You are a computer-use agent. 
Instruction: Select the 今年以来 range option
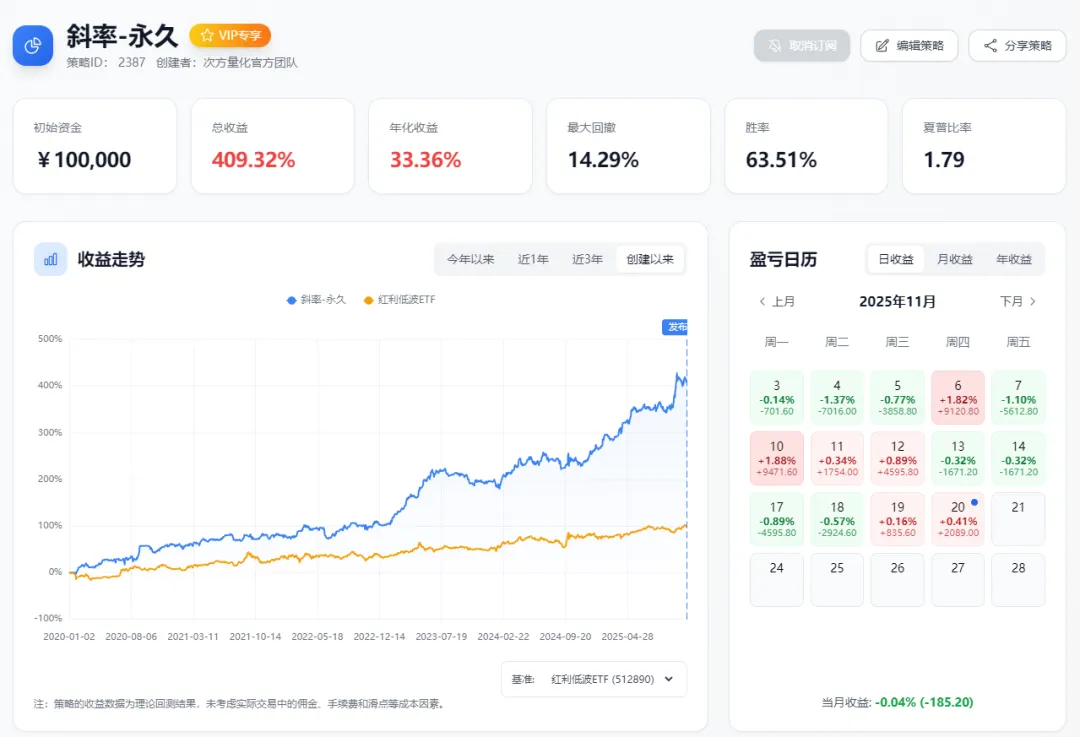(471, 259)
